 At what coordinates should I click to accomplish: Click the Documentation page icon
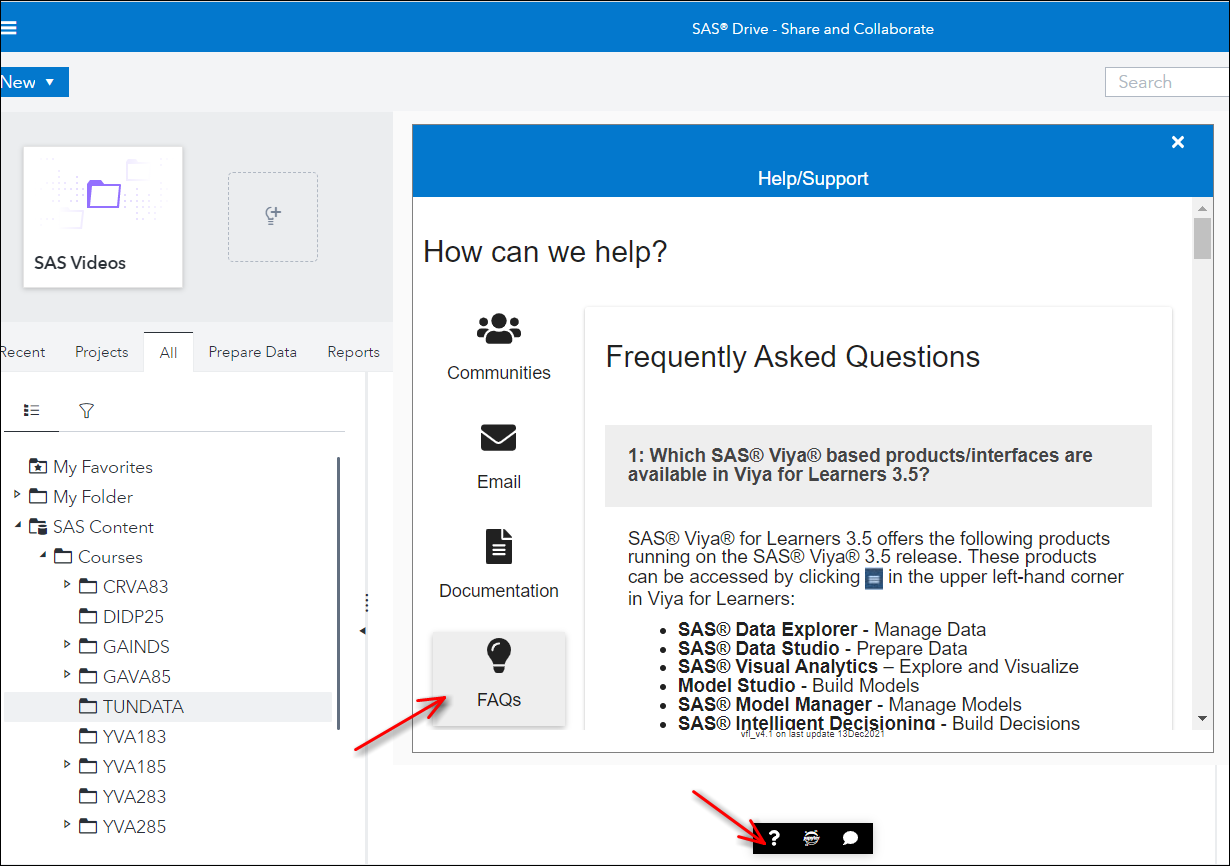pos(499,547)
